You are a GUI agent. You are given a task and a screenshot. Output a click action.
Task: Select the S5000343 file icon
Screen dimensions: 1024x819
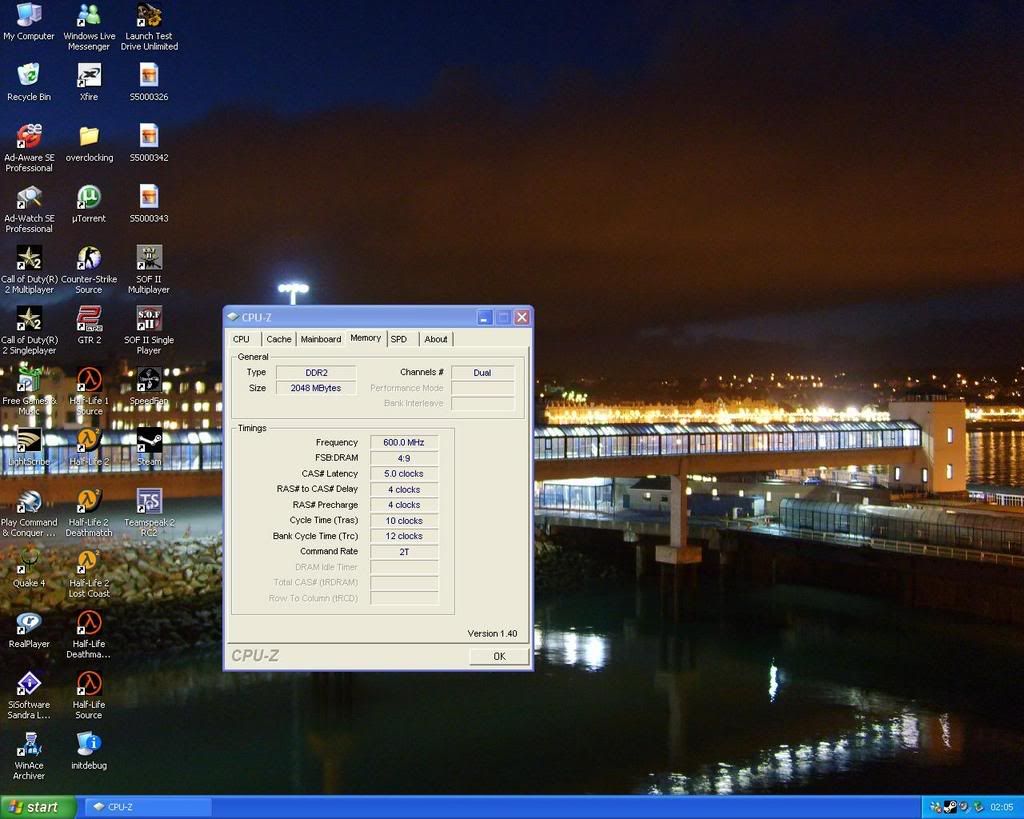coord(149,204)
